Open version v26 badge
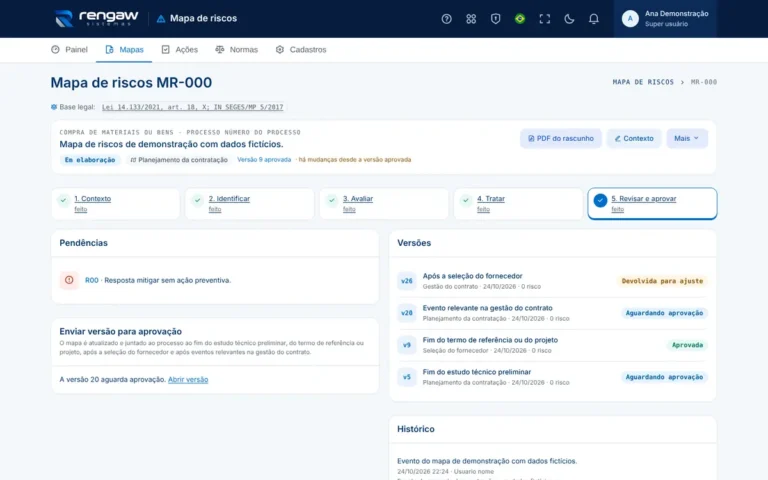 click(x=407, y=281)
